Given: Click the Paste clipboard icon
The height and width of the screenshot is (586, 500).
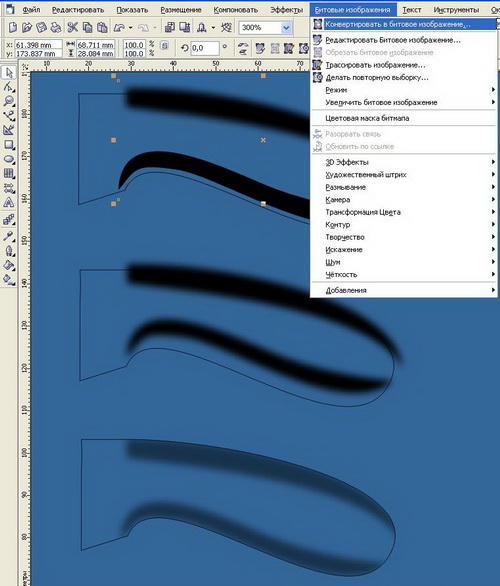Looking at the screenshot, I should [102, 27].
